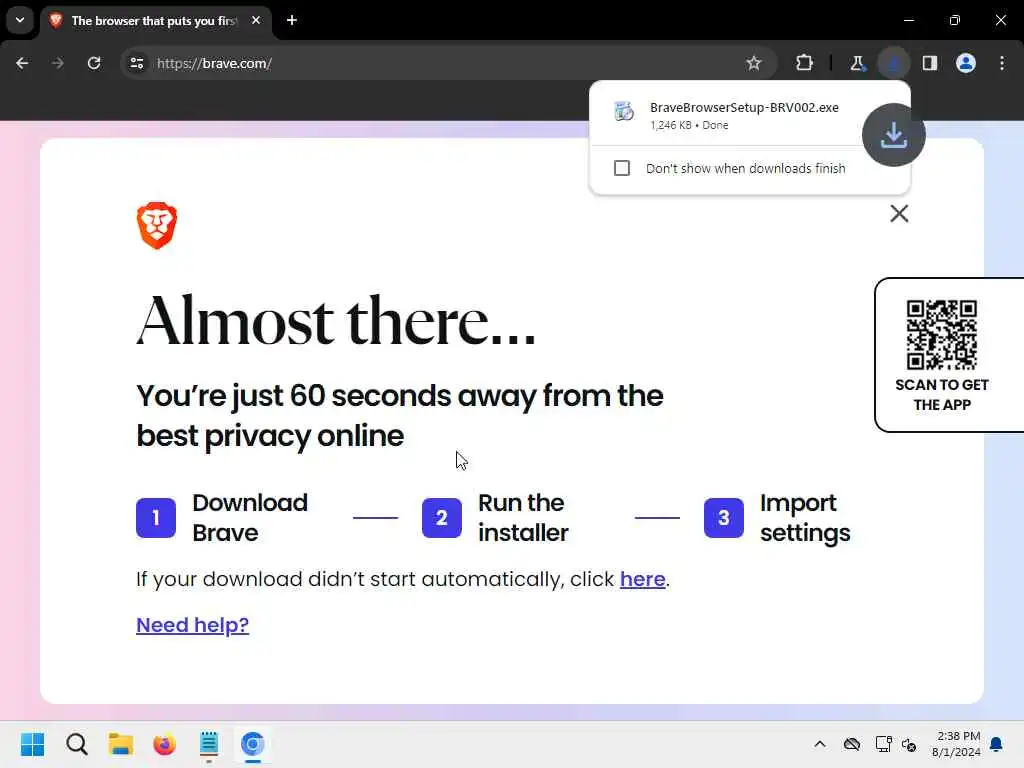The image size is (1024, 768).
Task: Click the 'Run the installer' step text
Action: point(523,518)
